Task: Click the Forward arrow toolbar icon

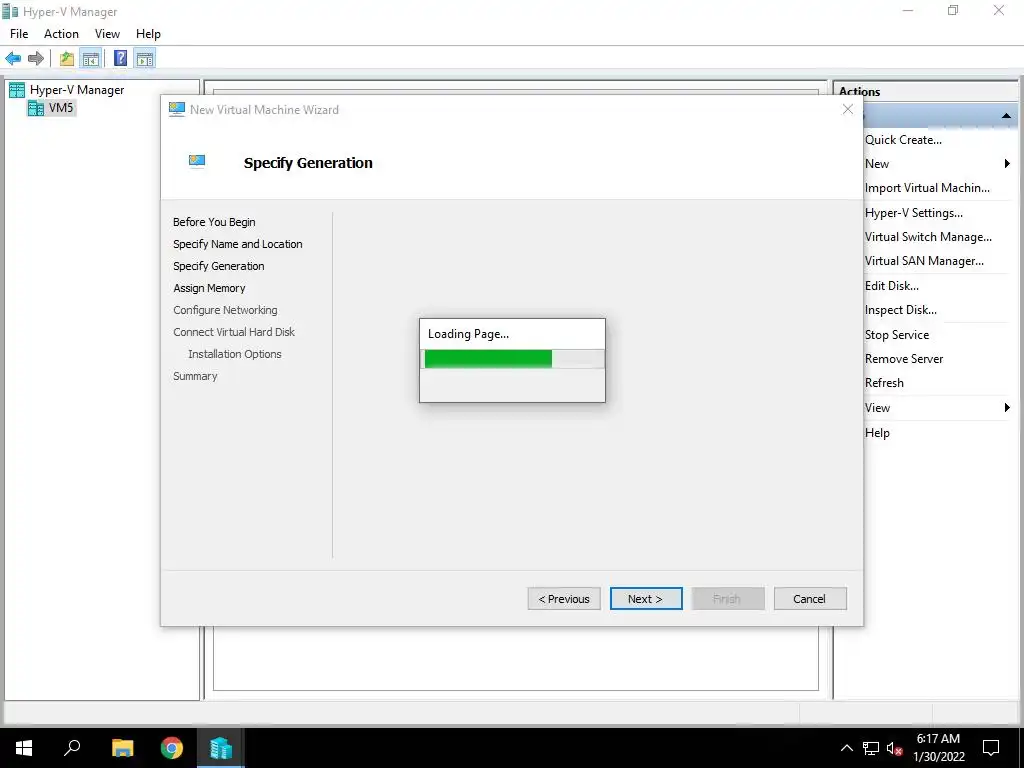Action: click(36, 59)
